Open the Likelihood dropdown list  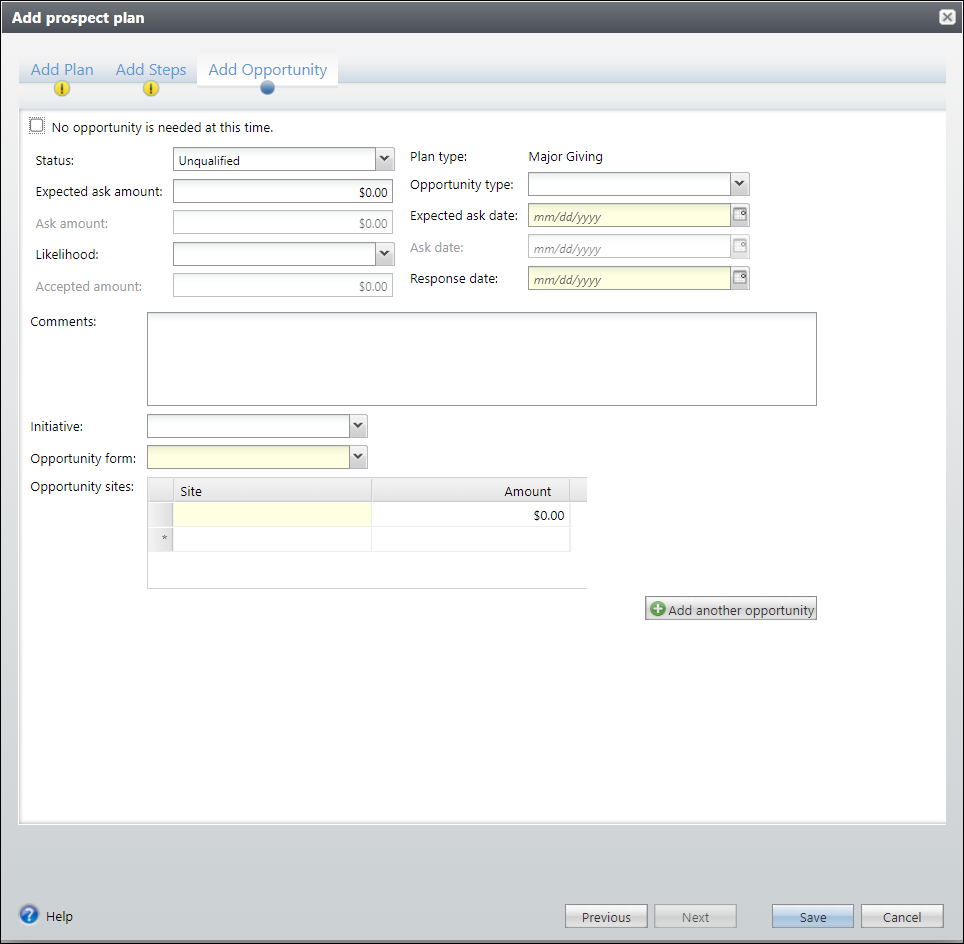pos(384,254)
